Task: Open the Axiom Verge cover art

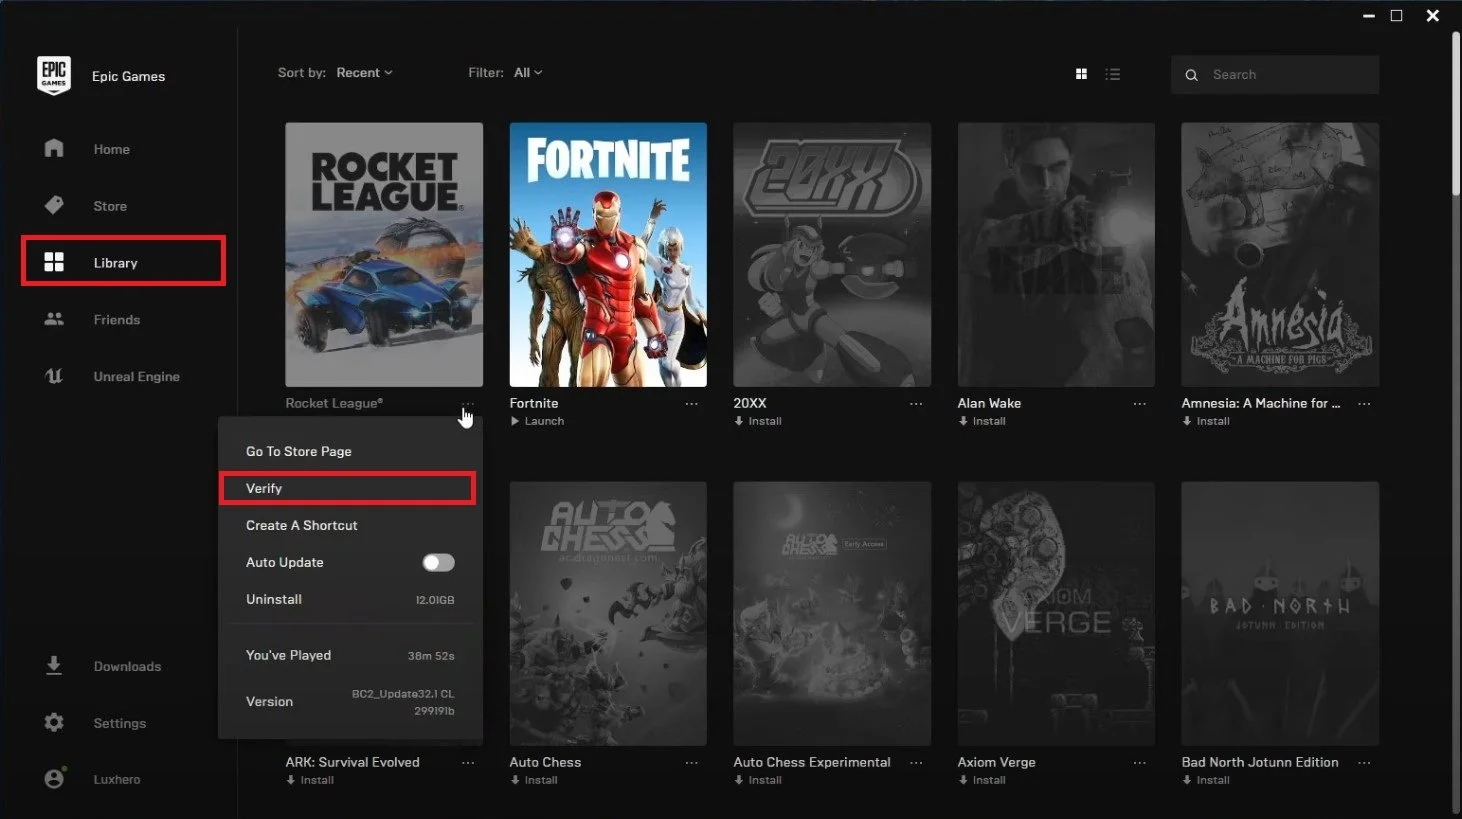Action: pyautogui.click(x=1056, y=614)
